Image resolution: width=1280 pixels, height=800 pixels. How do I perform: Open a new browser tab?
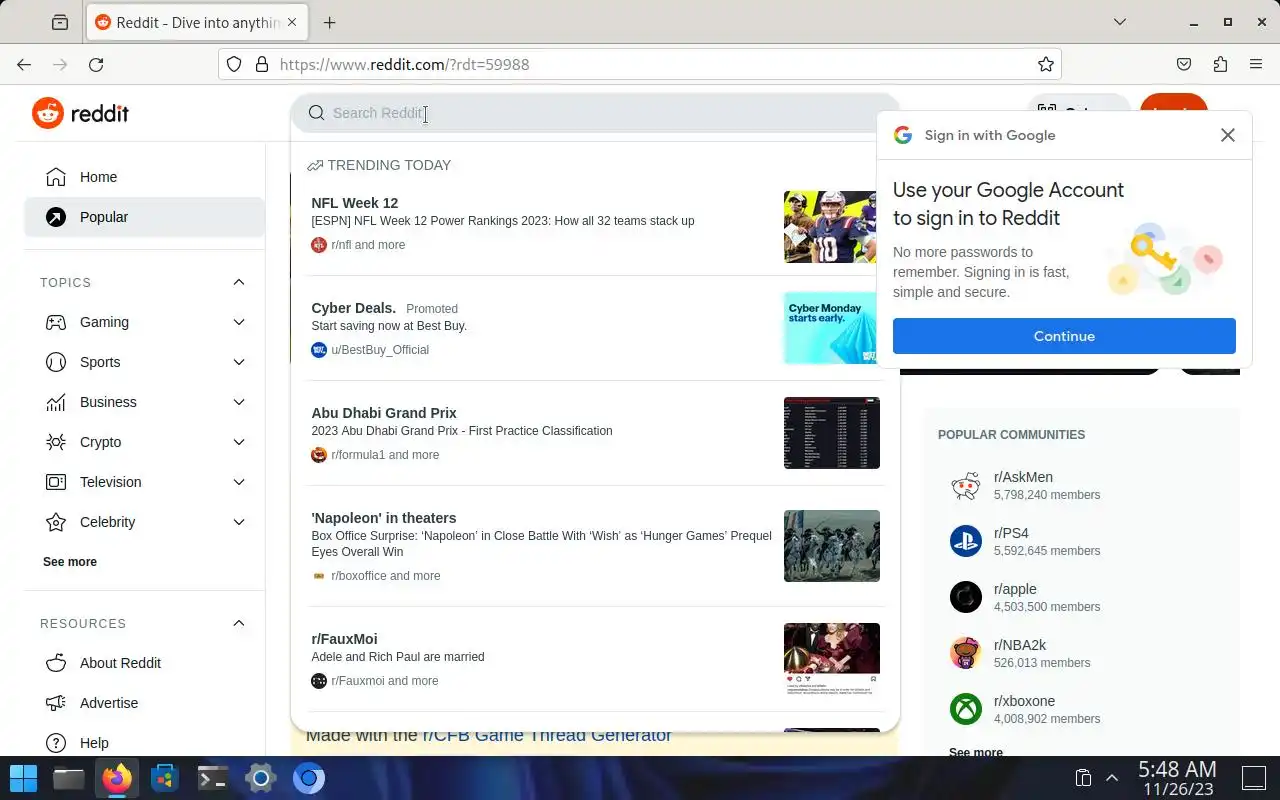tap(329, 22)
